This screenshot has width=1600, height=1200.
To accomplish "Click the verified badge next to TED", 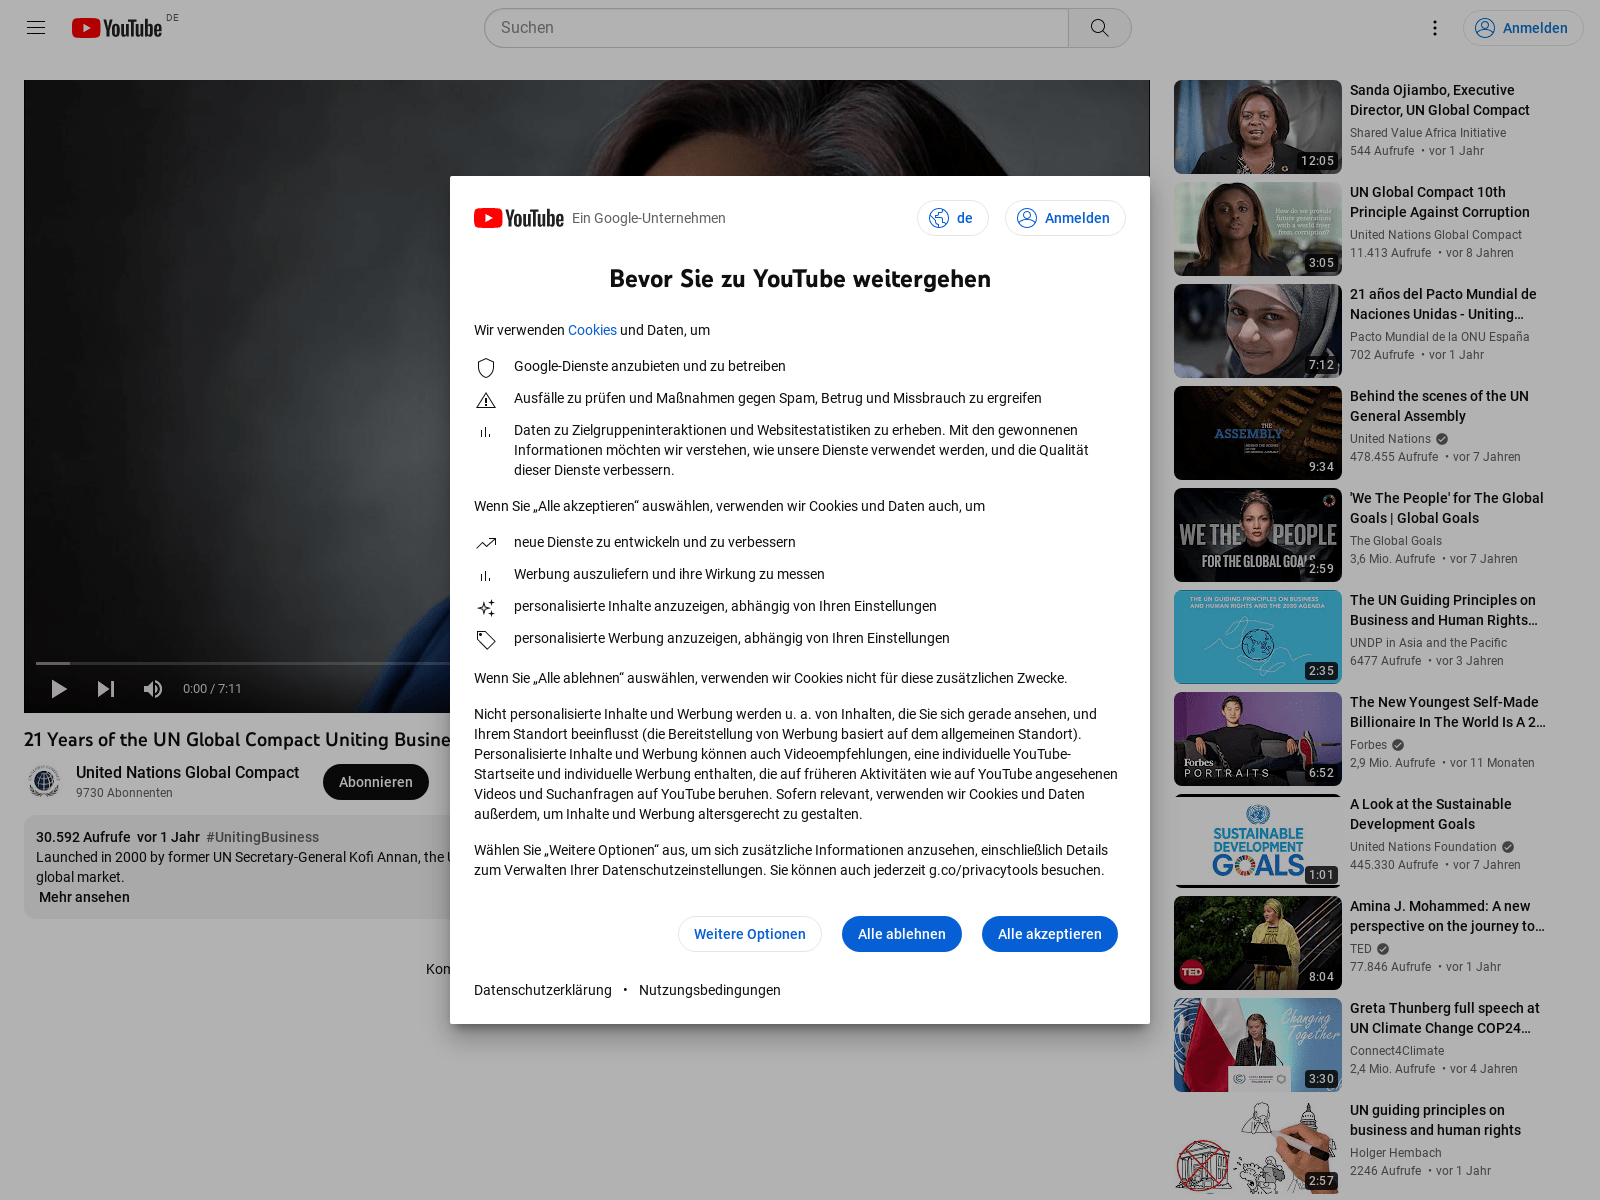I will click(1383, 949).
